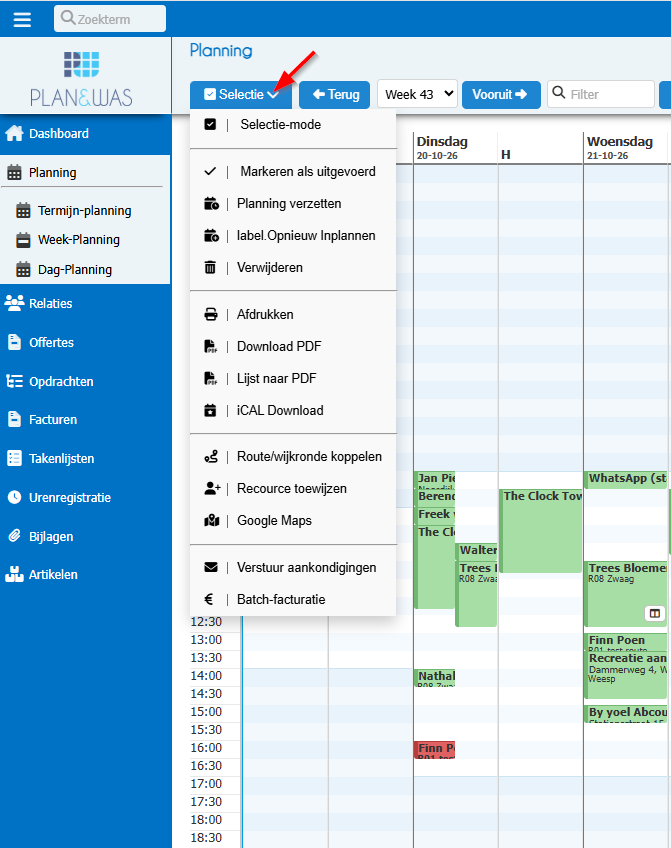This screenshot has width=671, height=848.
Task: Click the Terug back button
Action: coord(335,95)
